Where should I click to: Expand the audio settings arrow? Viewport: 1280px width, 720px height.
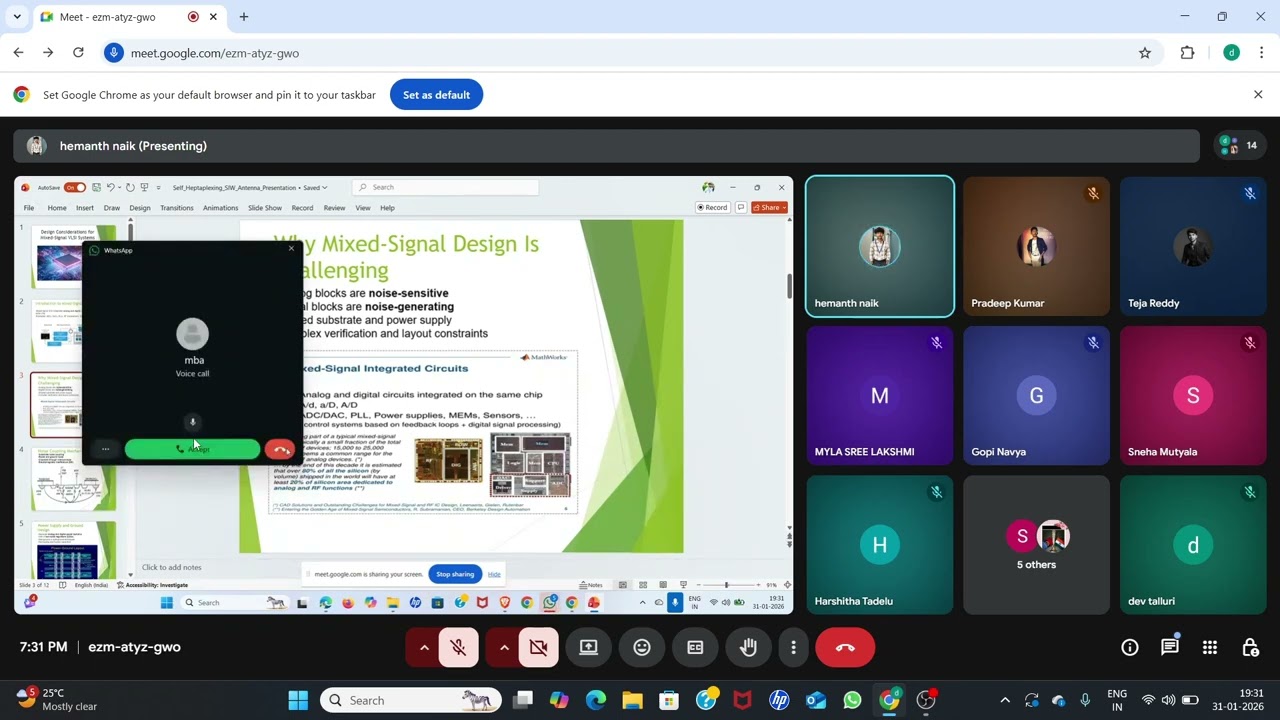click(x=424, y=647)
